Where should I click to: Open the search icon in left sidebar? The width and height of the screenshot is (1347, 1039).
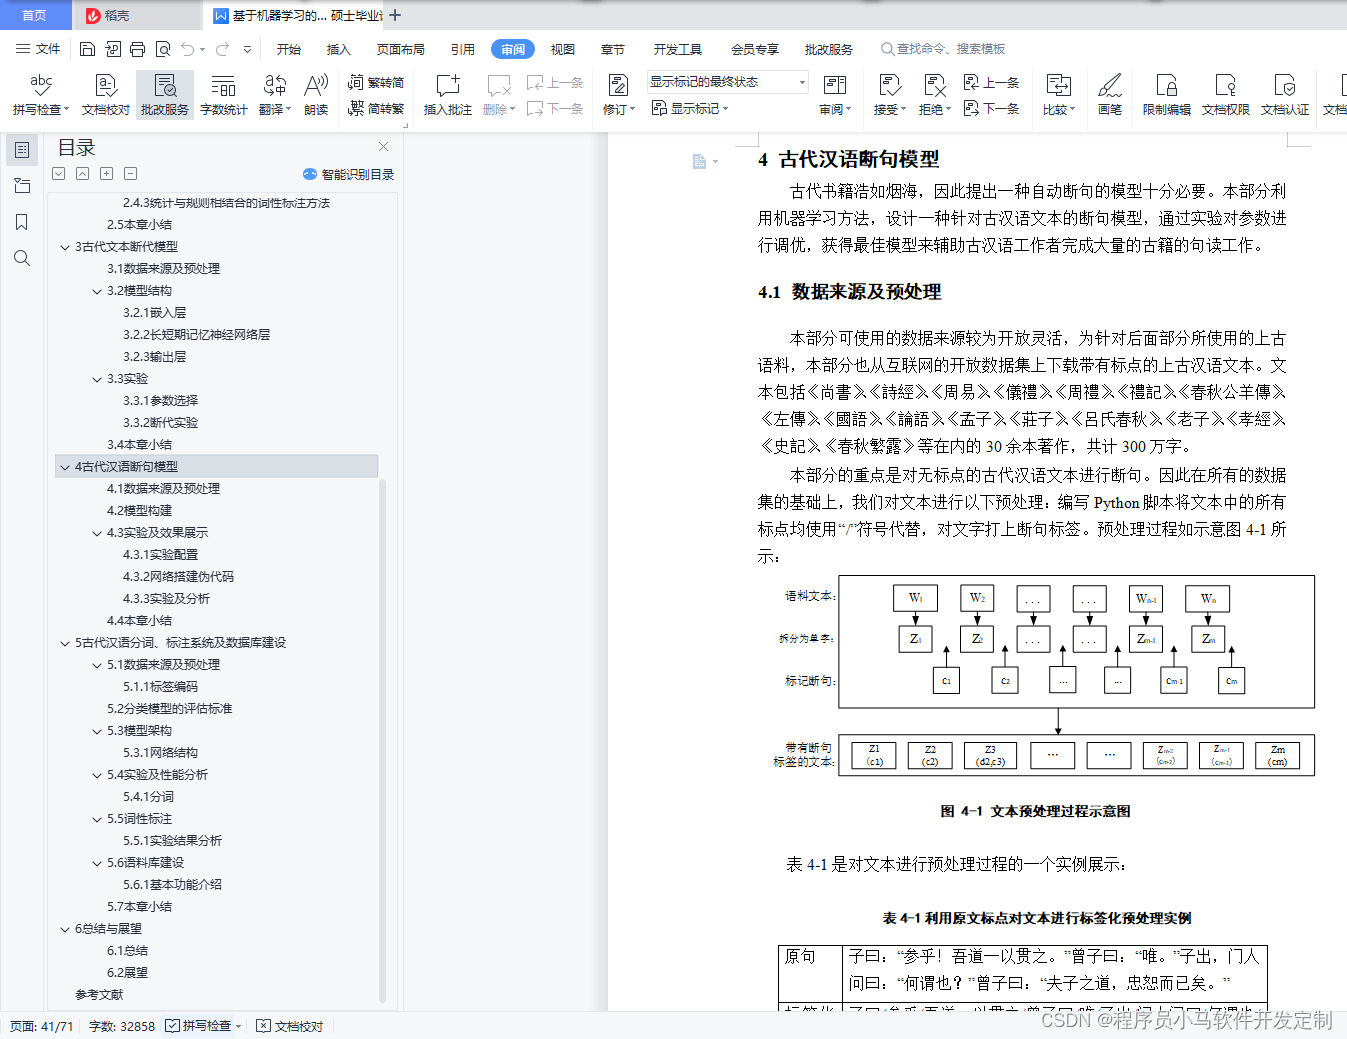pos(21,258)
